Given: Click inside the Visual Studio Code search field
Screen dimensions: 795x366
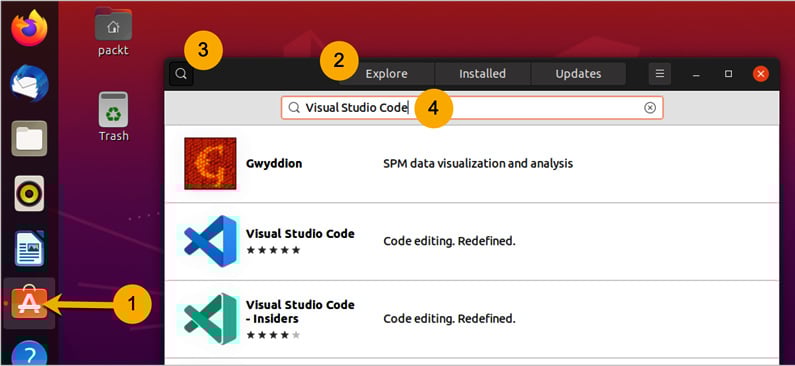Looking at the screenshot, I should [472, 108].
